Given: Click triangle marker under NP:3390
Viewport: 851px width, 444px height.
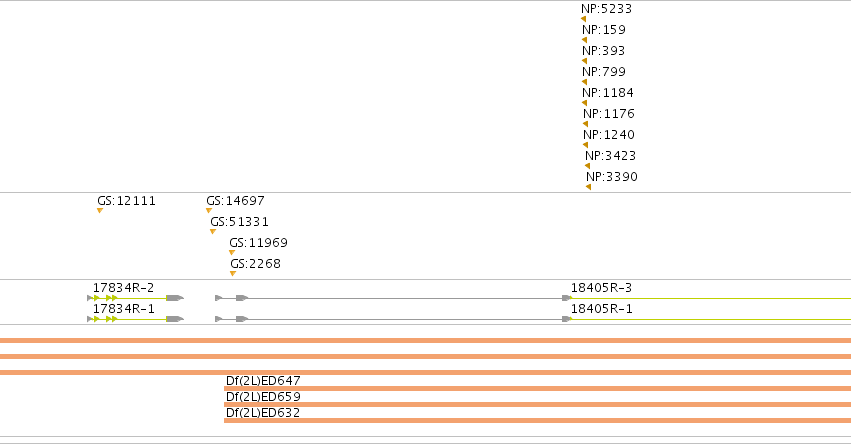Looking at the screenshot, I should 588,187.
